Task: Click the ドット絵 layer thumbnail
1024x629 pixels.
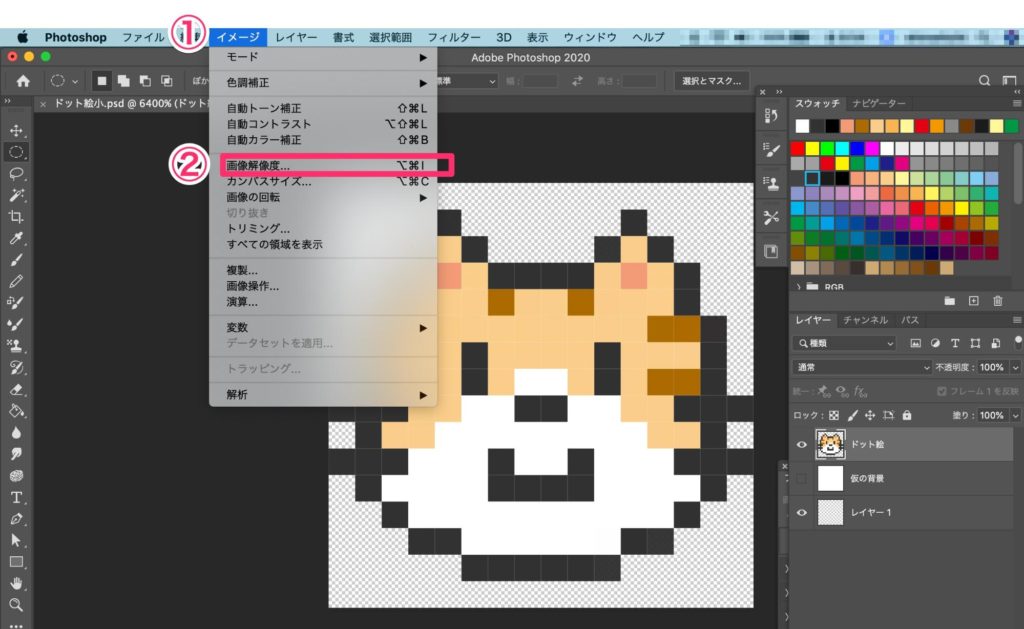Action: tap(832, 443)
